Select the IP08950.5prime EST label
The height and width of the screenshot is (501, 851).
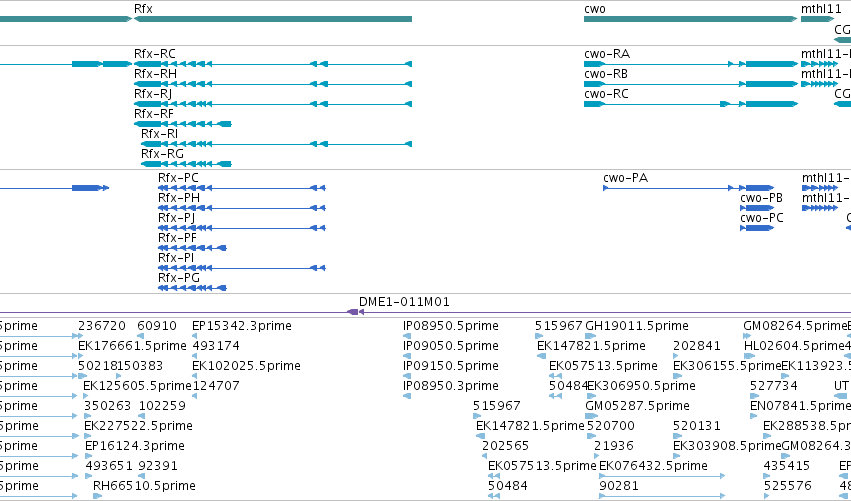click(450, 326)
